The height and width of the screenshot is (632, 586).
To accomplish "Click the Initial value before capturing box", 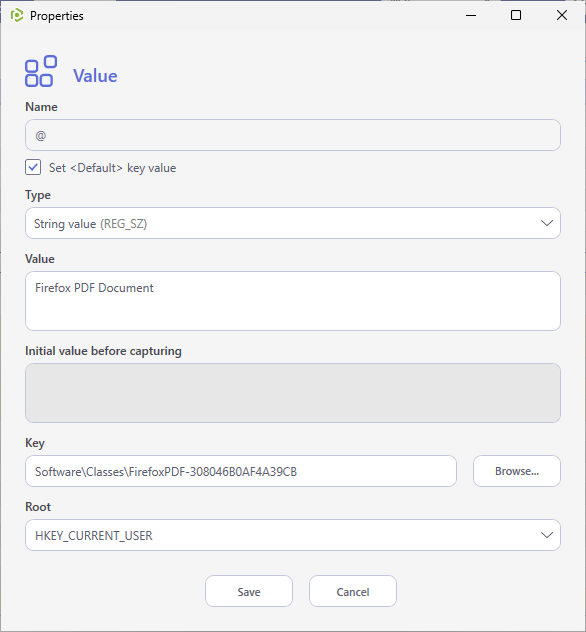I will point(293,393).
